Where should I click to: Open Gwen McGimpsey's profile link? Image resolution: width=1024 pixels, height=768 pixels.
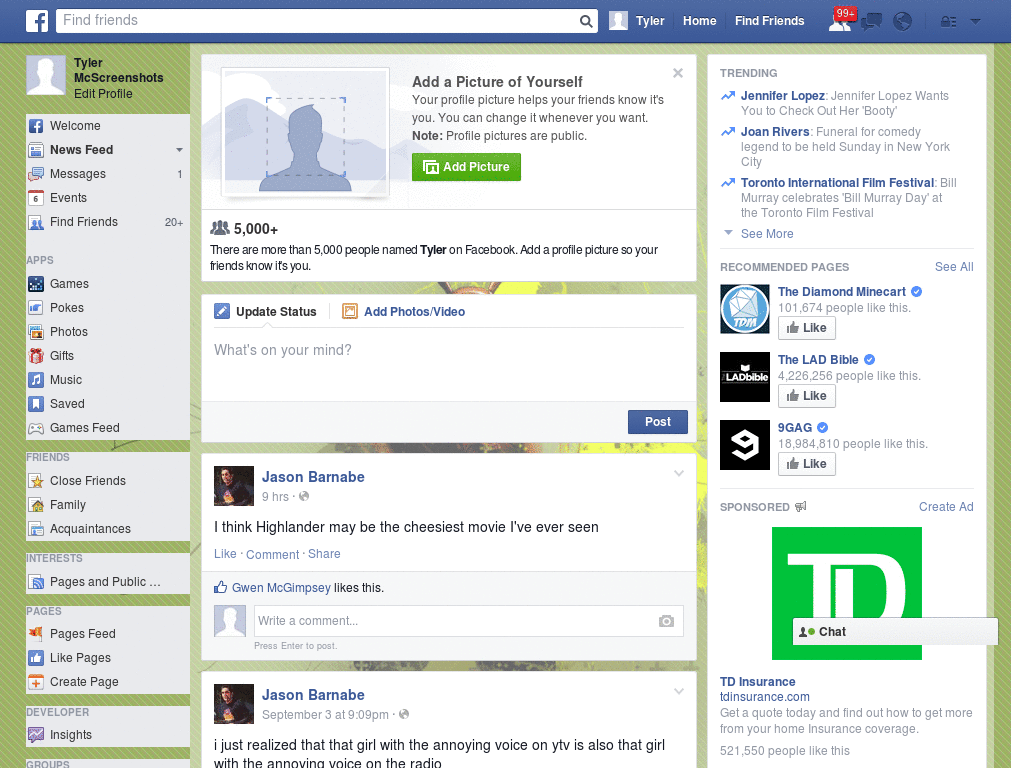tap(281, 588)
